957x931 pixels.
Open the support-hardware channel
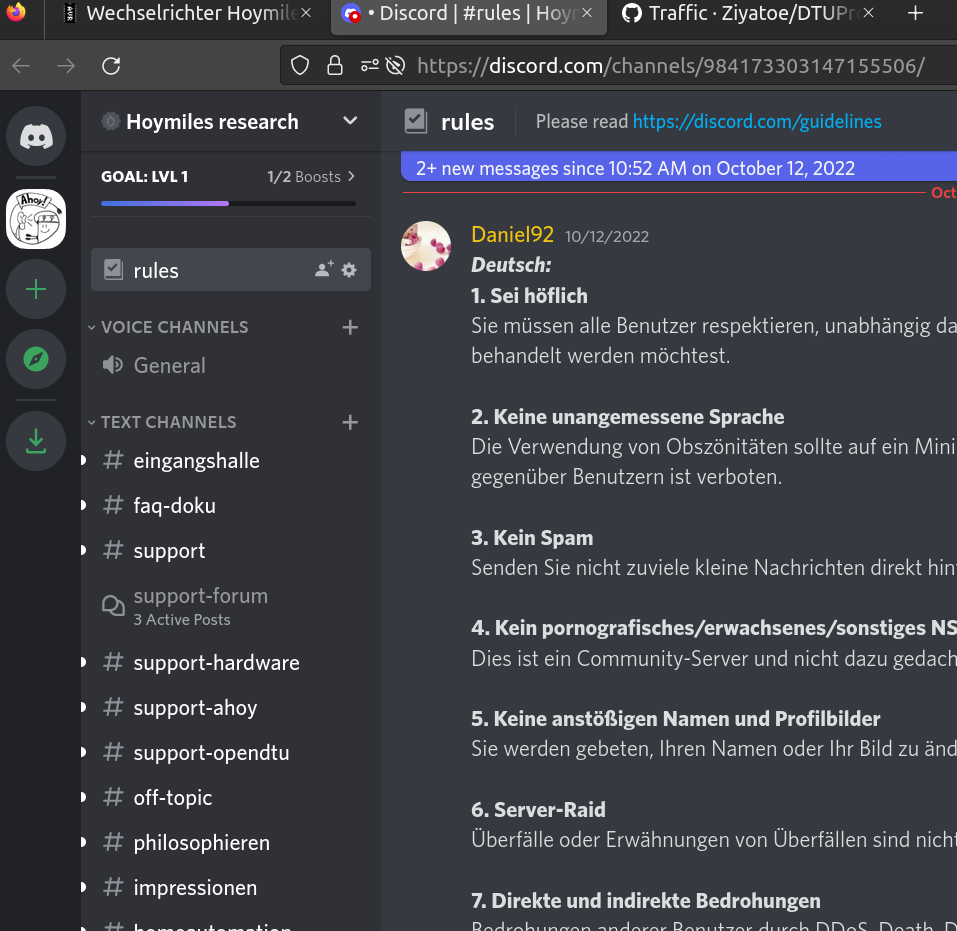click(x=231, y=662)
